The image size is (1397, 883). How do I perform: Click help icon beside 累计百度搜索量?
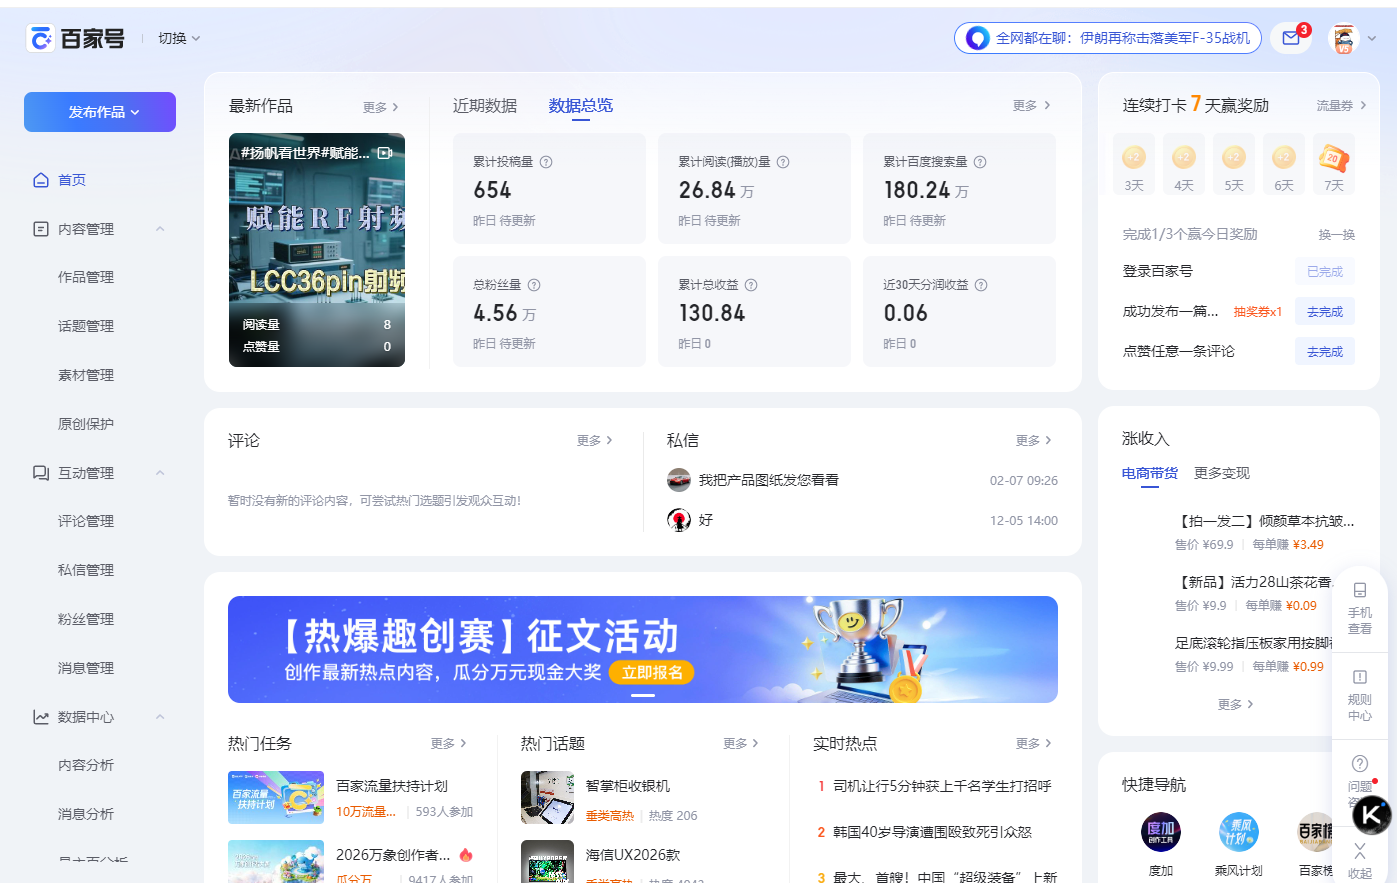coord(980,162)
